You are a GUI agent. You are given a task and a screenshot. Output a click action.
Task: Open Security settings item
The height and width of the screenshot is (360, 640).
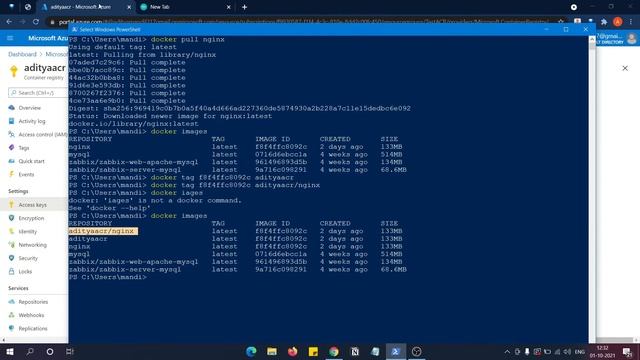tap(28, 258)
